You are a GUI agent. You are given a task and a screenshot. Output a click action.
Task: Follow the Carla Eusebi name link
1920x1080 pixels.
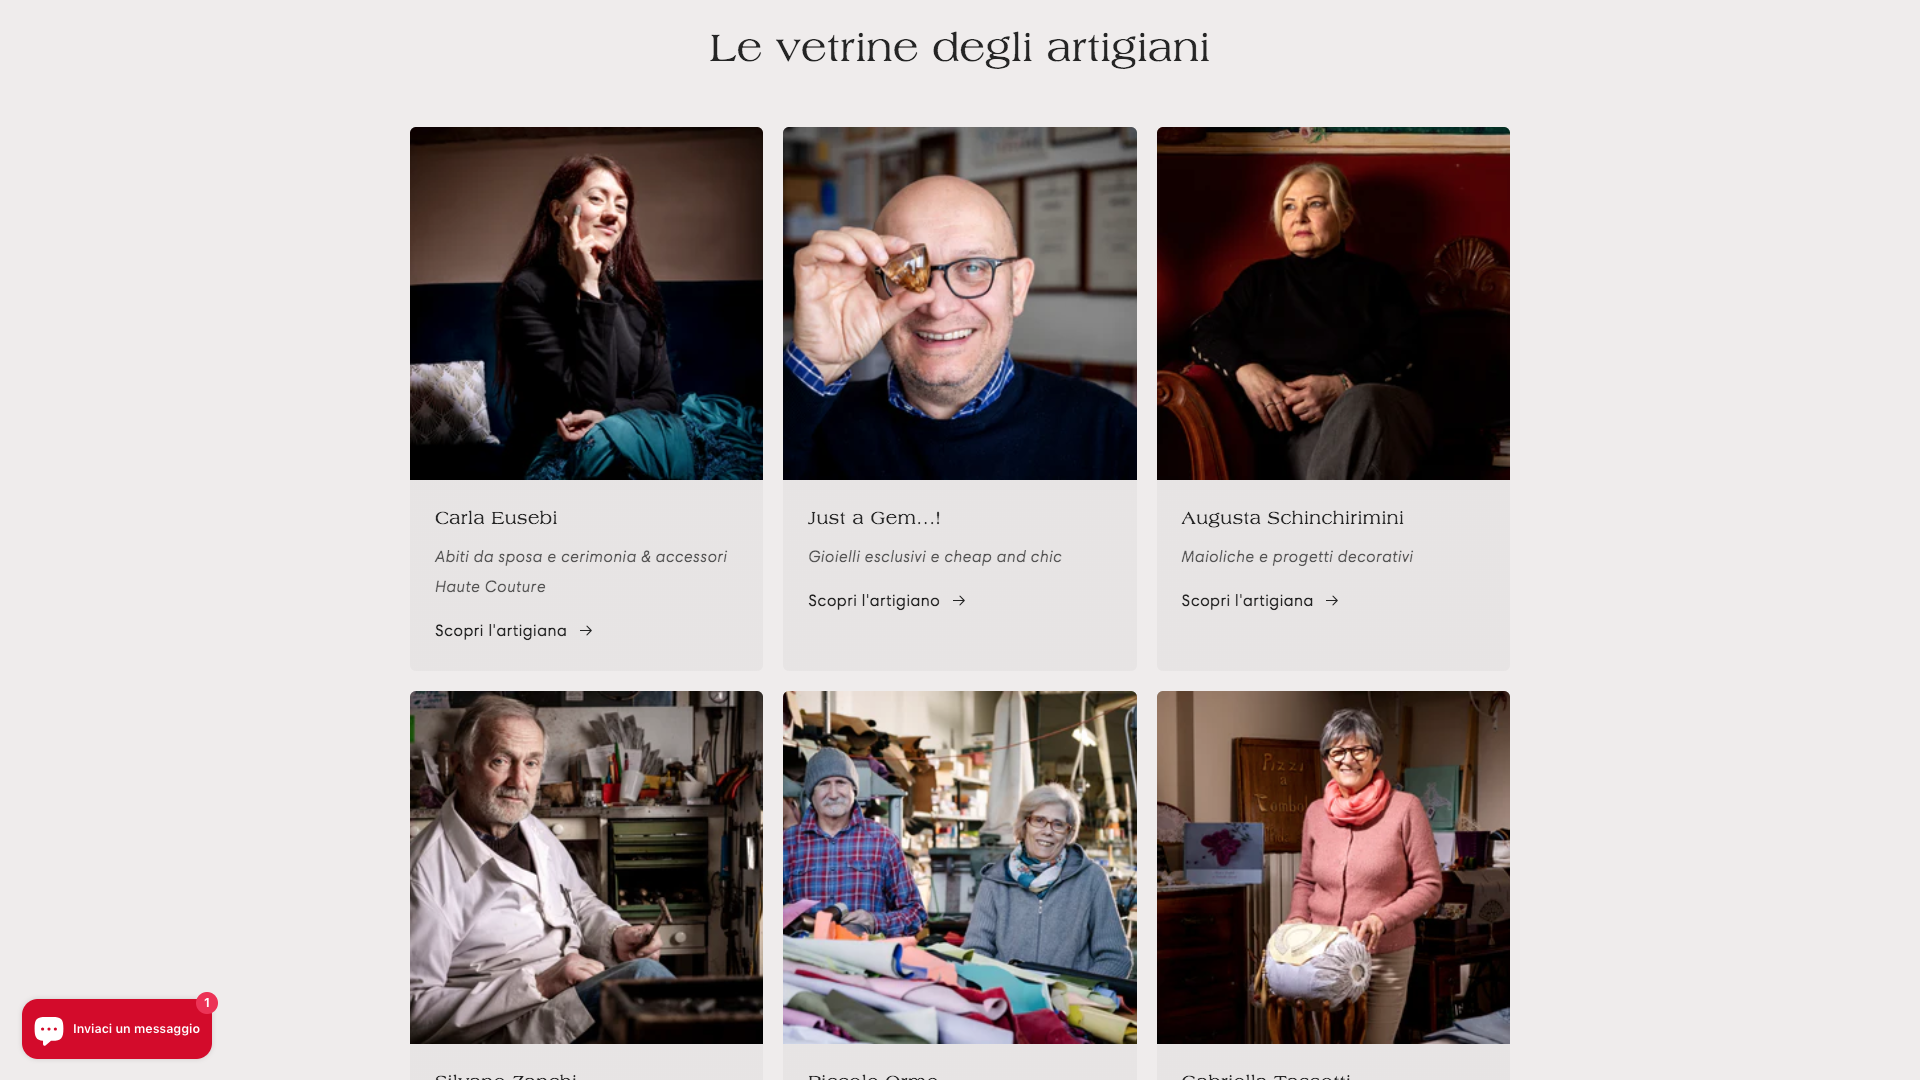496,518
